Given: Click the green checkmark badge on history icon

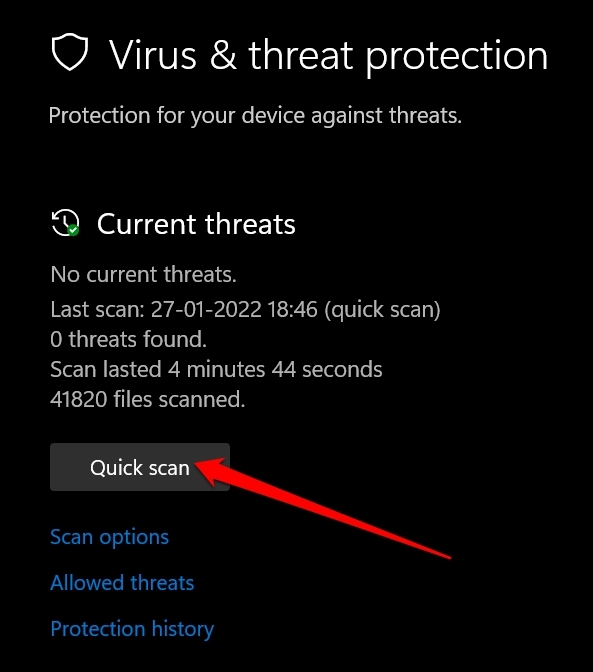Looking at the screenshot, I should click(x=73, y=230).
